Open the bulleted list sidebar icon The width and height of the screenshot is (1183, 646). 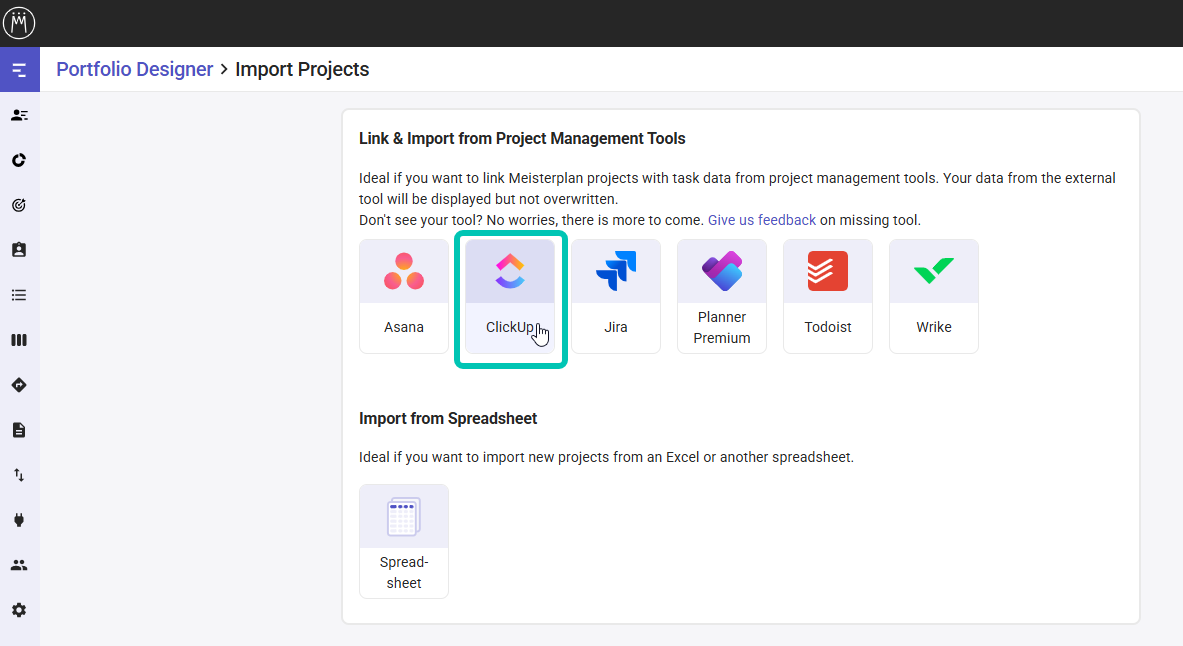click(x=20, y=295)
